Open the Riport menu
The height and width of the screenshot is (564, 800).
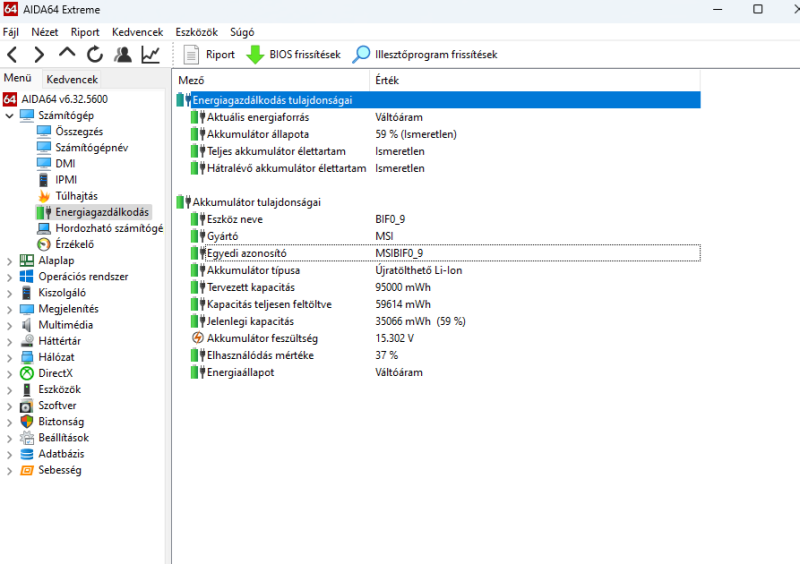pyautogui.click(x=85, y=32)
